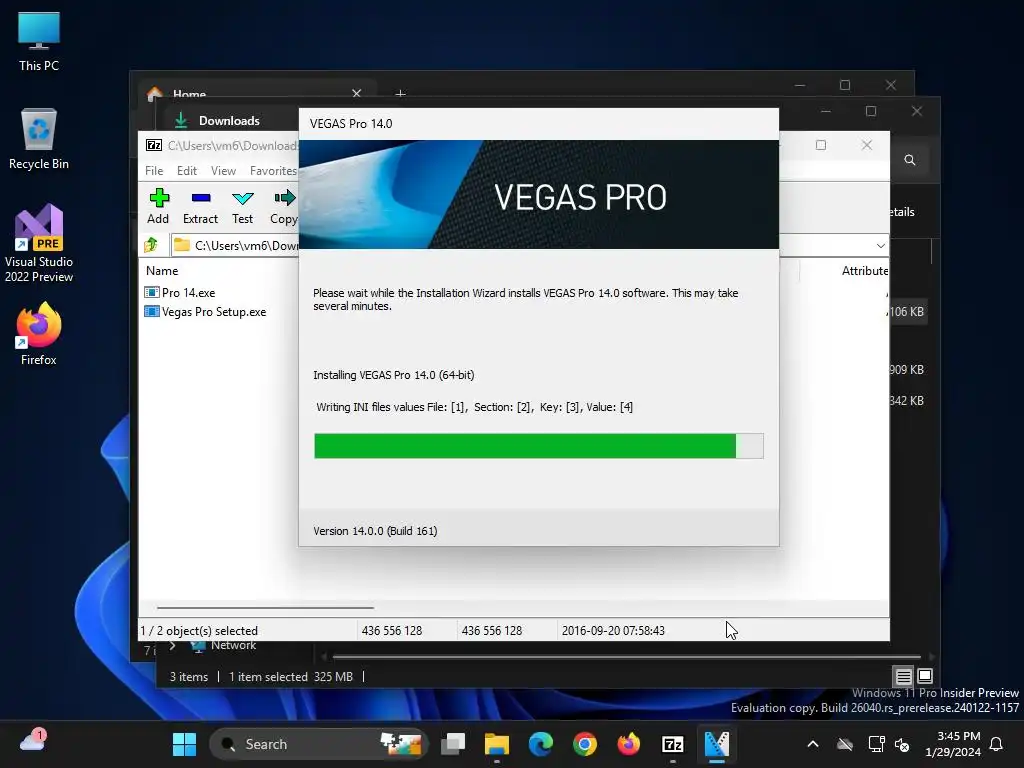Image resolution: width=1024 pixels, height=768 pixels.
Task: Maximize the 7-Zip window
Action: [x=821, y=145]
